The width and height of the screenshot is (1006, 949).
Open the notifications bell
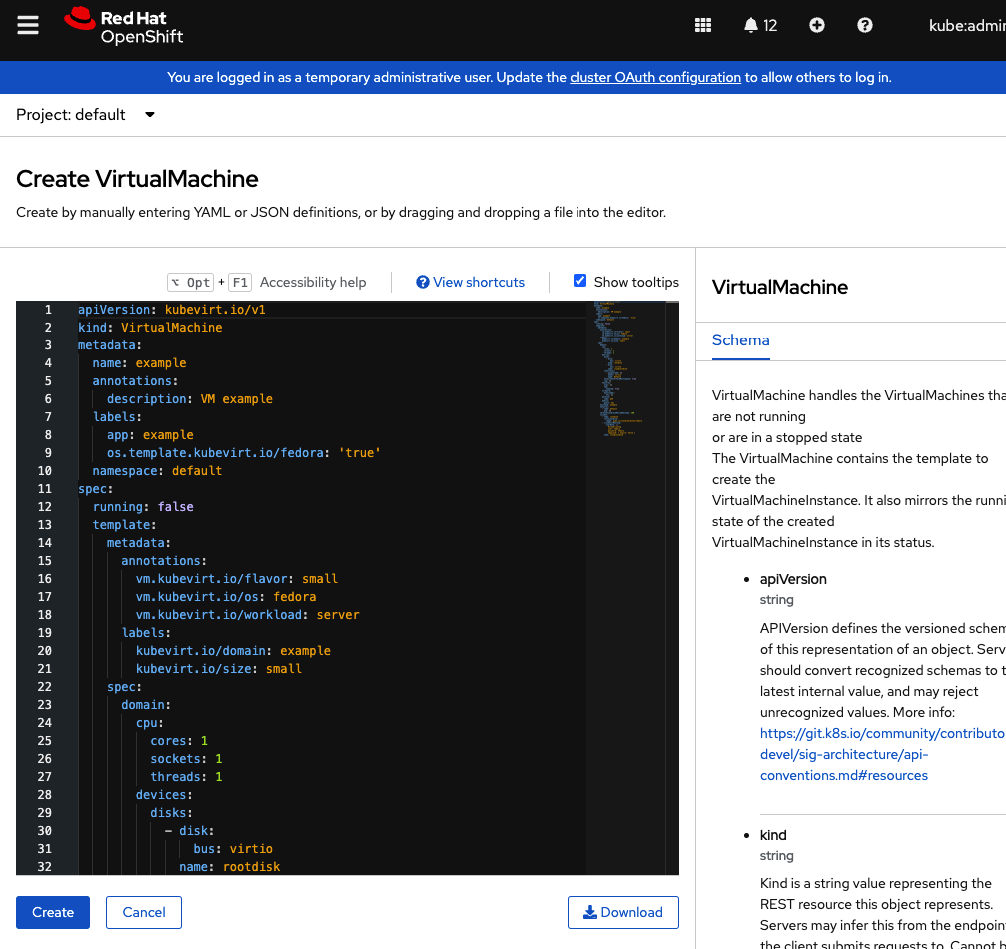pos(760,26)
